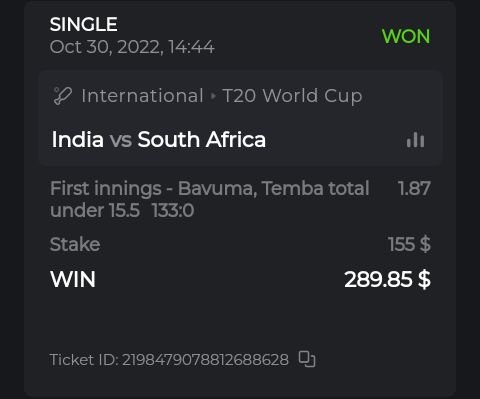The width and height of the screenshot is (480, 399).
Task: Click the breadcrumb arrow after International
Action: tap(213, 96)
